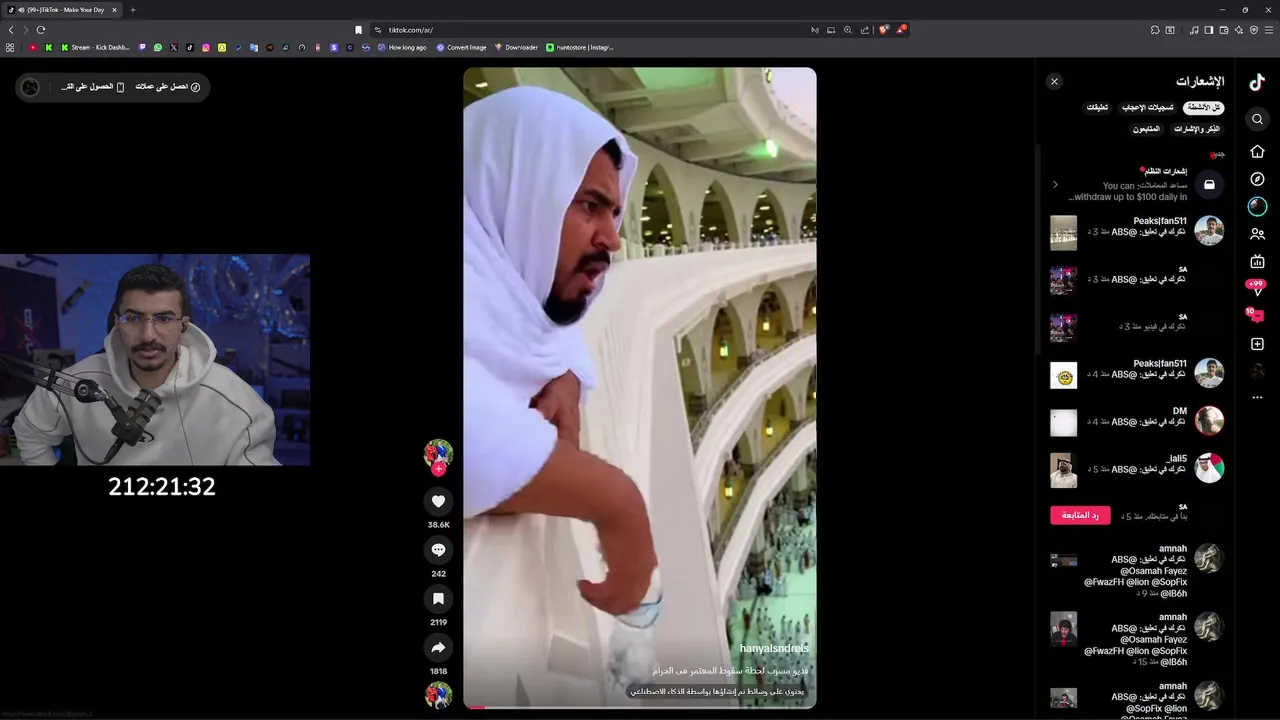Select the Followers notifications filter tab
Image resolution: width=1280 pixels, height=720 pixels.
coord(1146,129)
